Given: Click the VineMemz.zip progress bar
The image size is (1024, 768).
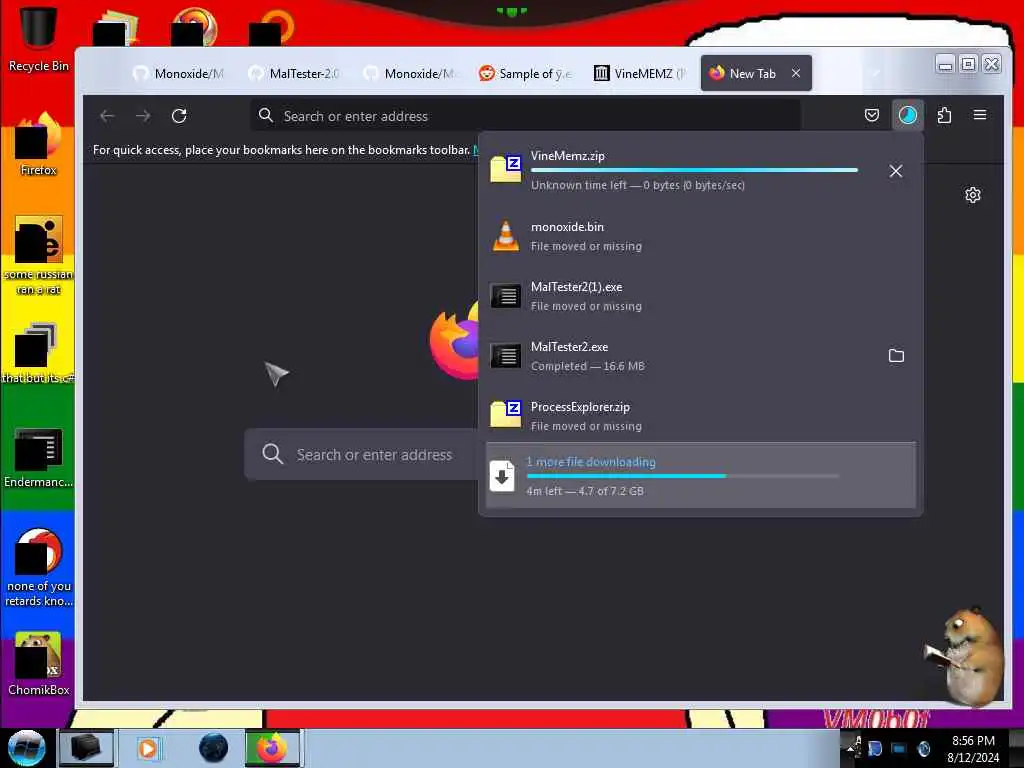Looking at the screenshot, I should coord(694,170).
